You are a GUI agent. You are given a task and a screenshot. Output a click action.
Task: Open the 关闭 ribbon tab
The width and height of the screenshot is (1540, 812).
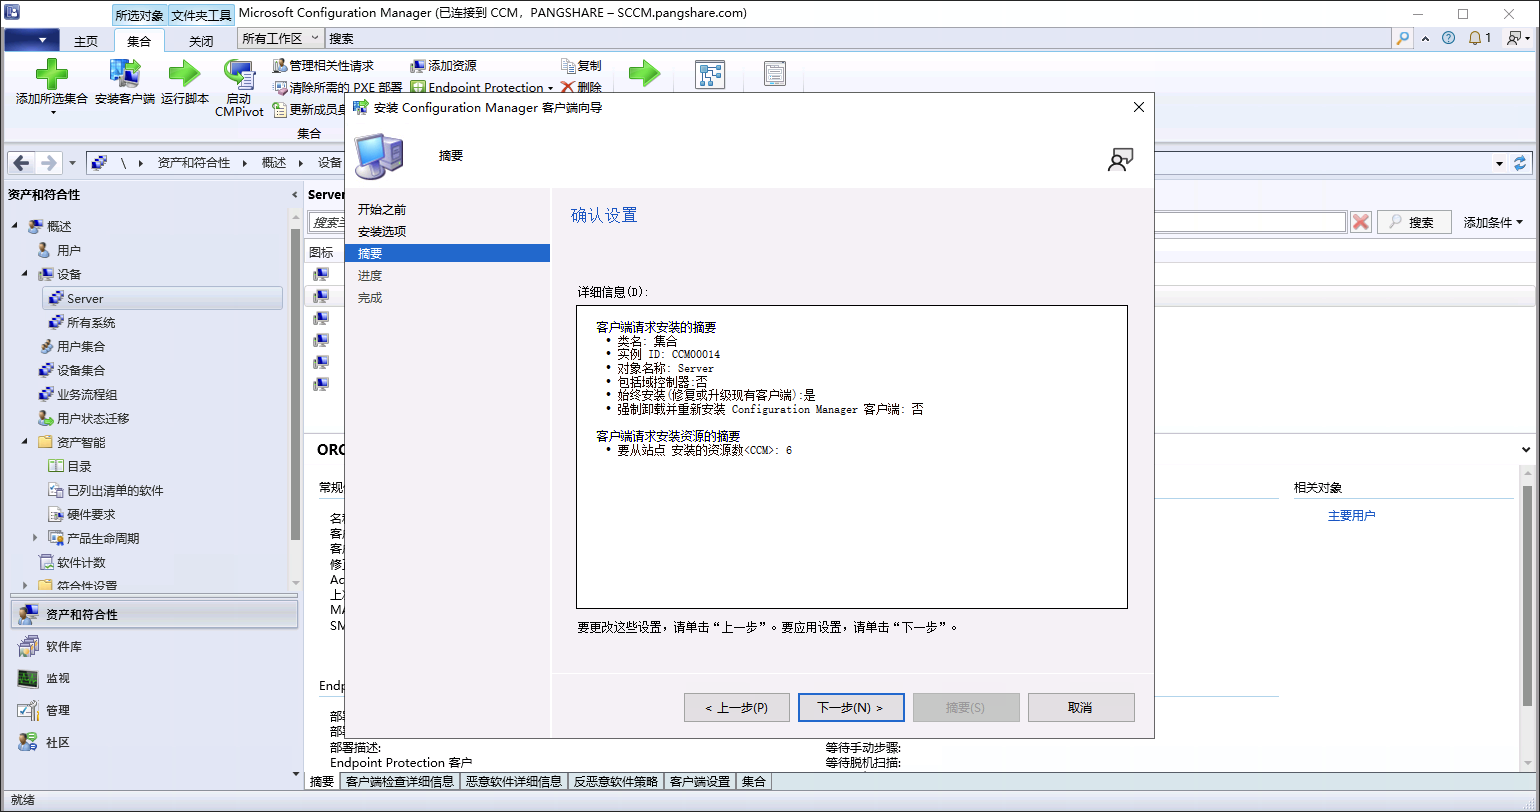201,41
